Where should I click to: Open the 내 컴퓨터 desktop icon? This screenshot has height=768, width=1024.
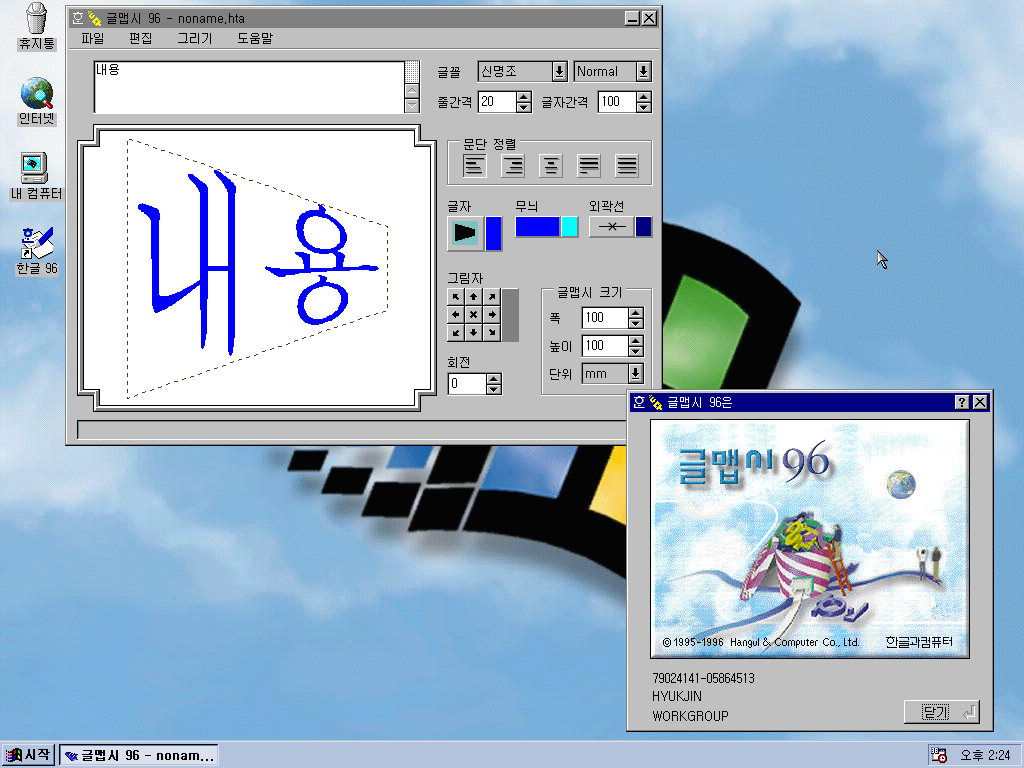37,176
